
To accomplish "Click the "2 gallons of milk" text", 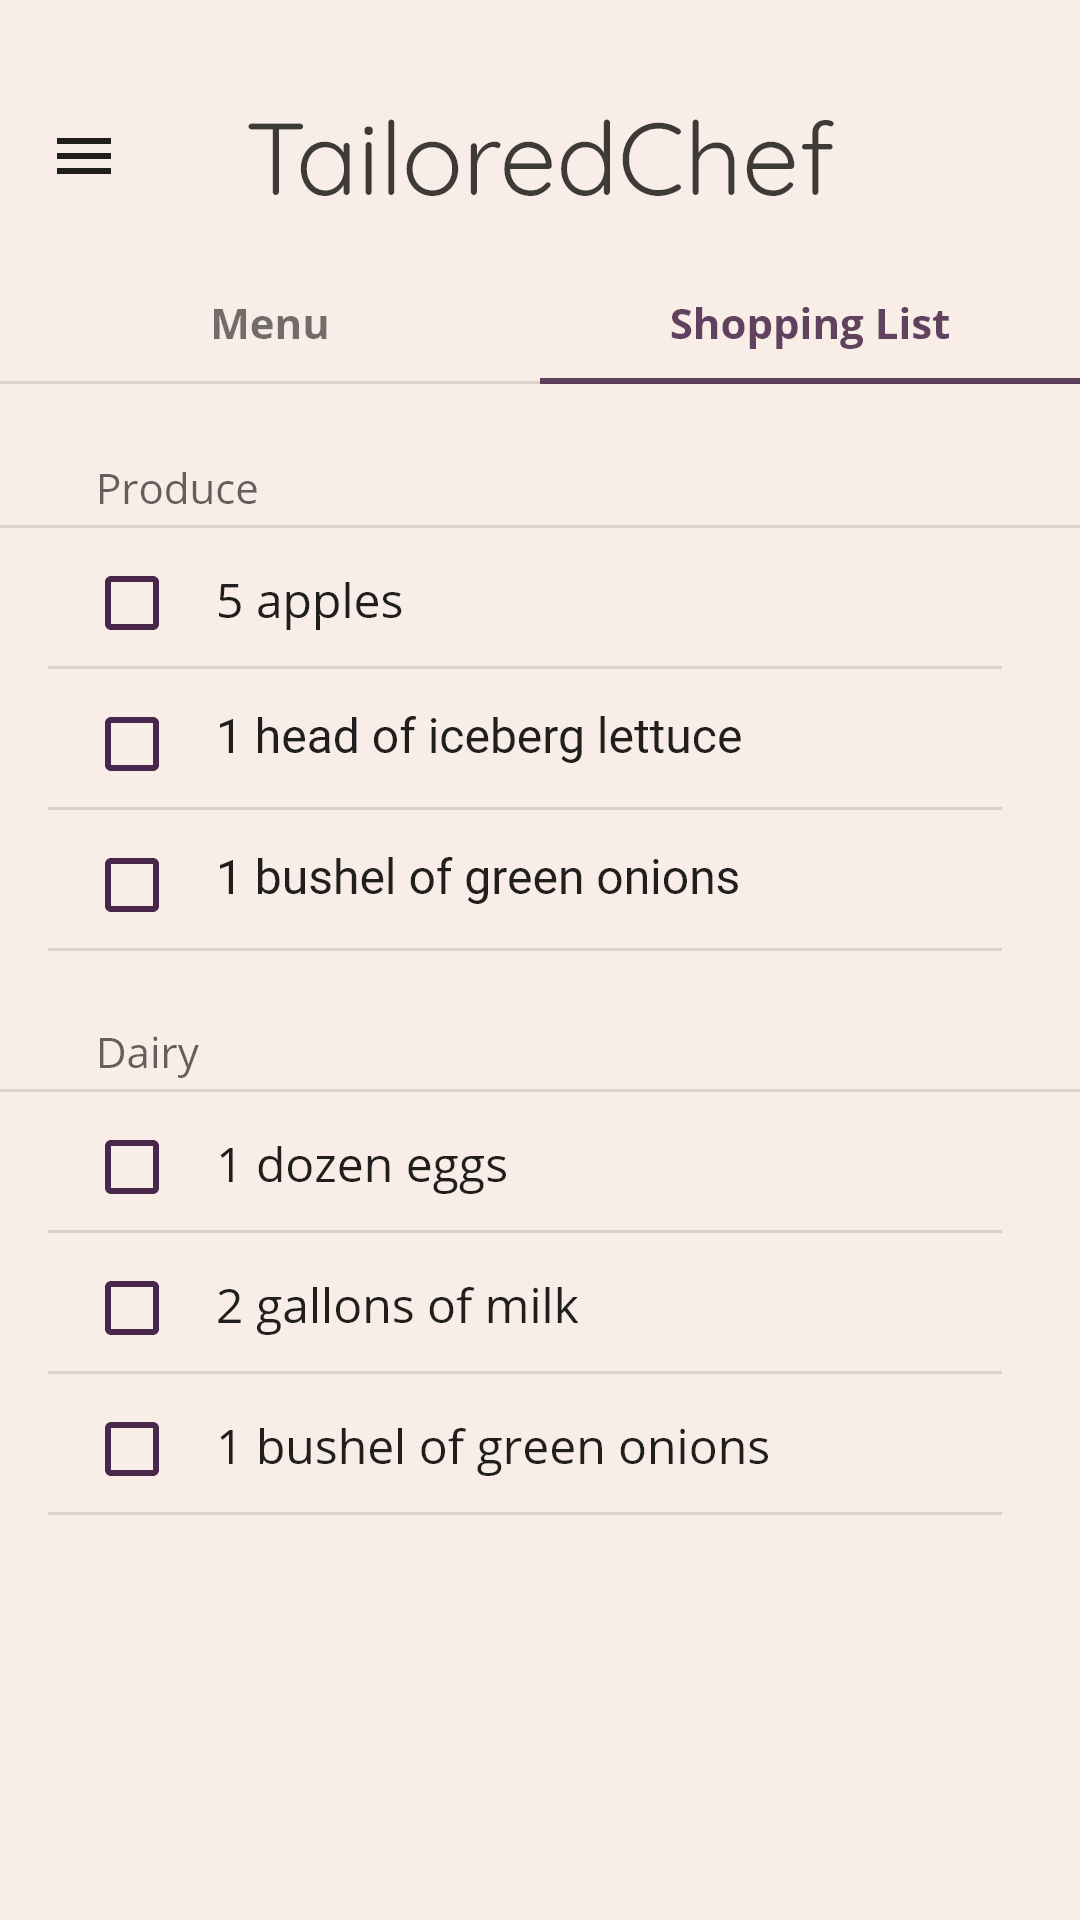I will tap(397, 1307).
